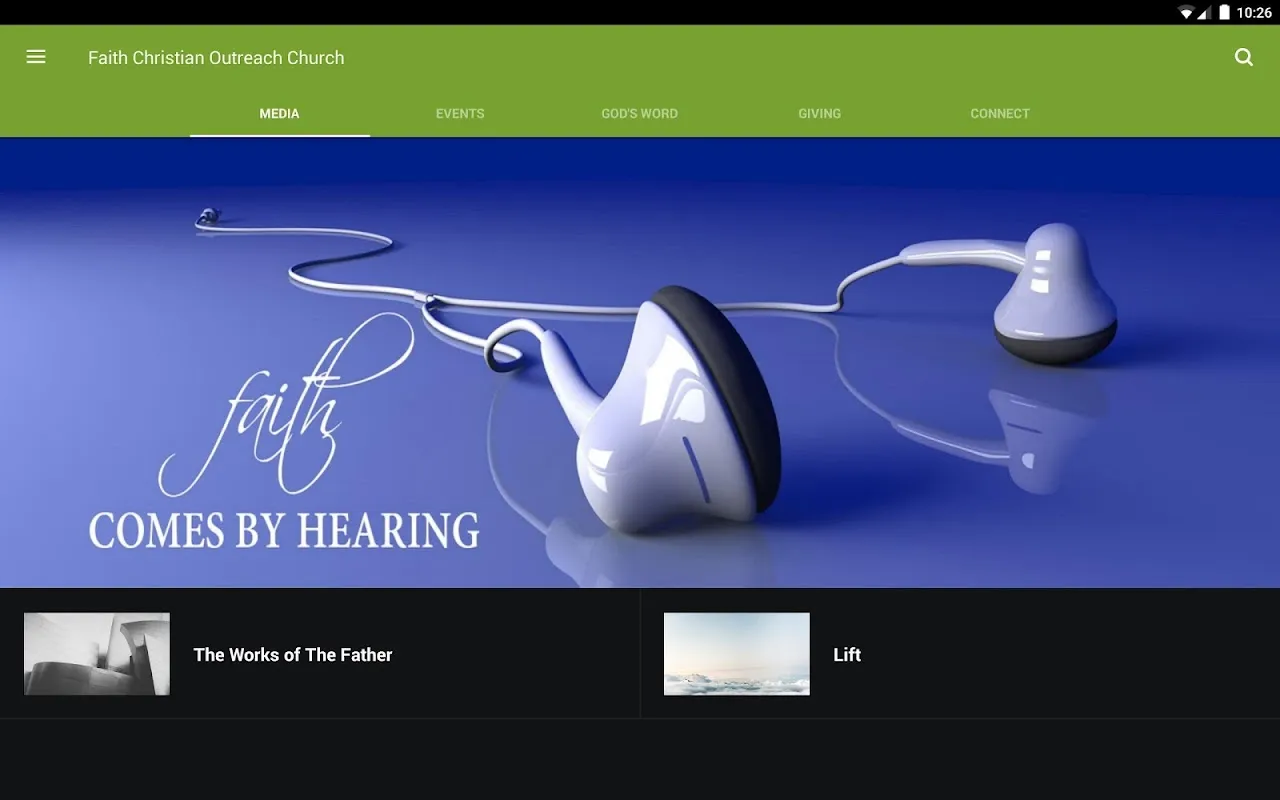Tap the 10:26 clock in status bar

1254,13
